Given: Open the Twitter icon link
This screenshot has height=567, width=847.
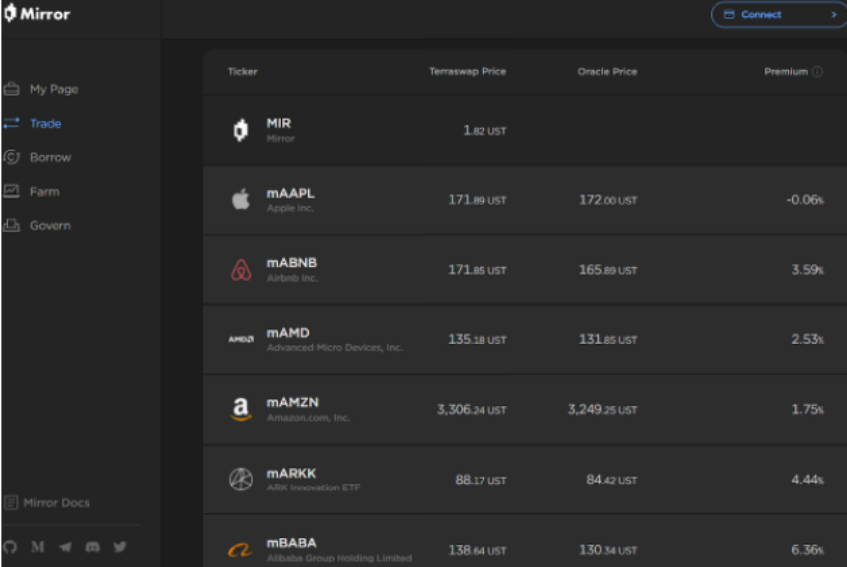Looking at the screenshot, I should 120,547.
